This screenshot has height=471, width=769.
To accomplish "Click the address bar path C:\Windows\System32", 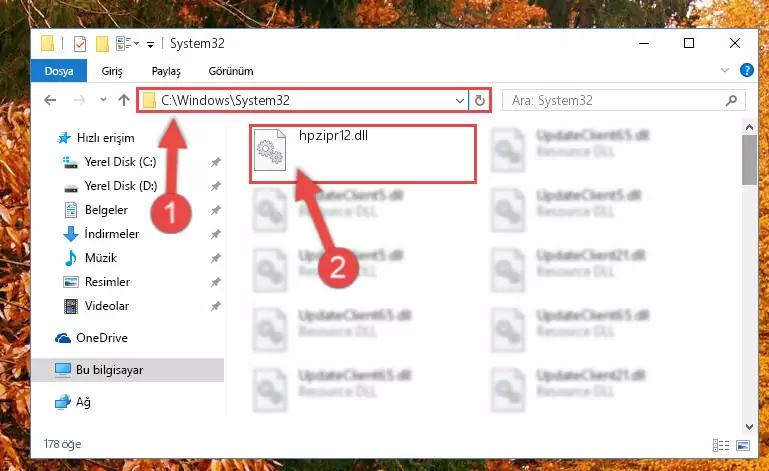I will tap(226, 100).
